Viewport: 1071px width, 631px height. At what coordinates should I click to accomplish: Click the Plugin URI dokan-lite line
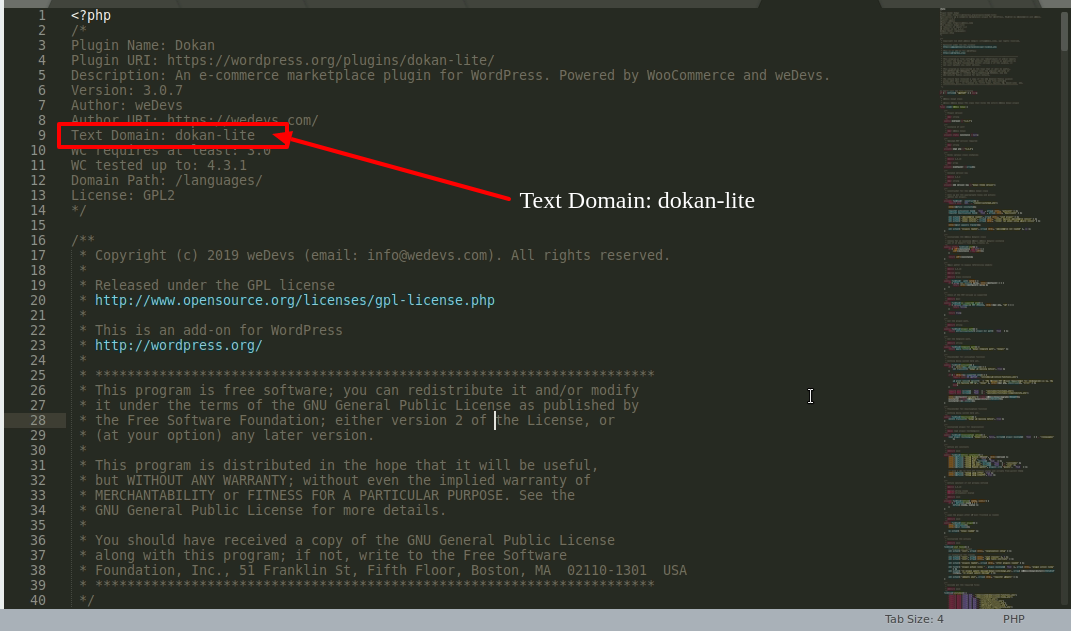coord(283,60)
